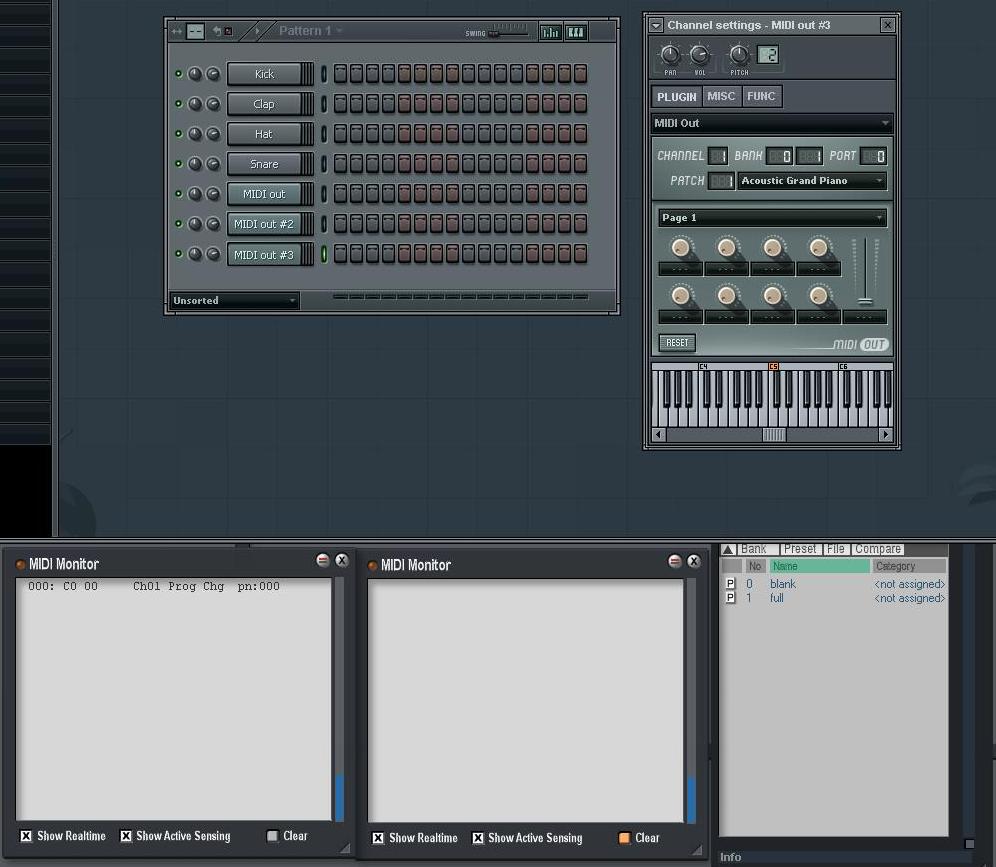
Task: Open the Unsorted channel filter dropdown
Action: point(234,300)
